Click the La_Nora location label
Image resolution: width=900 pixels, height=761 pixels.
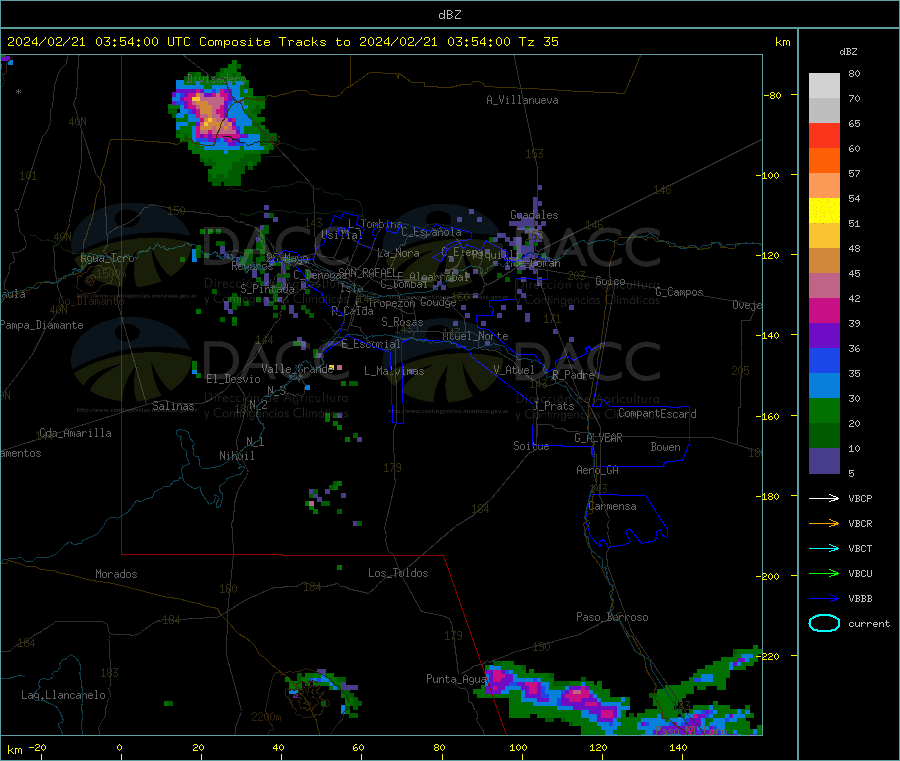(398, 253)
